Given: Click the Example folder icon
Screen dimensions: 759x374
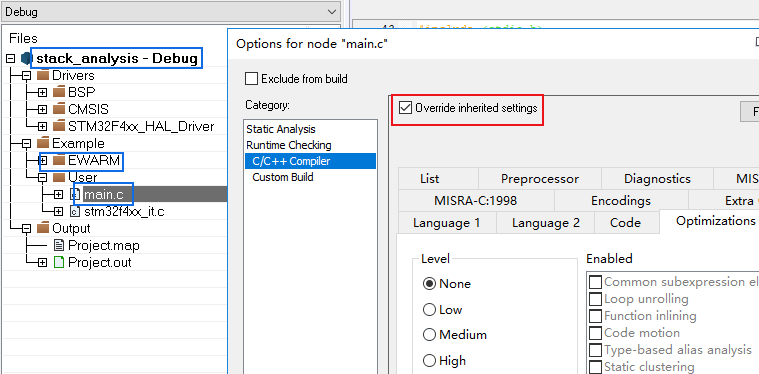Looking at the screenshot, I should (43, 143).
